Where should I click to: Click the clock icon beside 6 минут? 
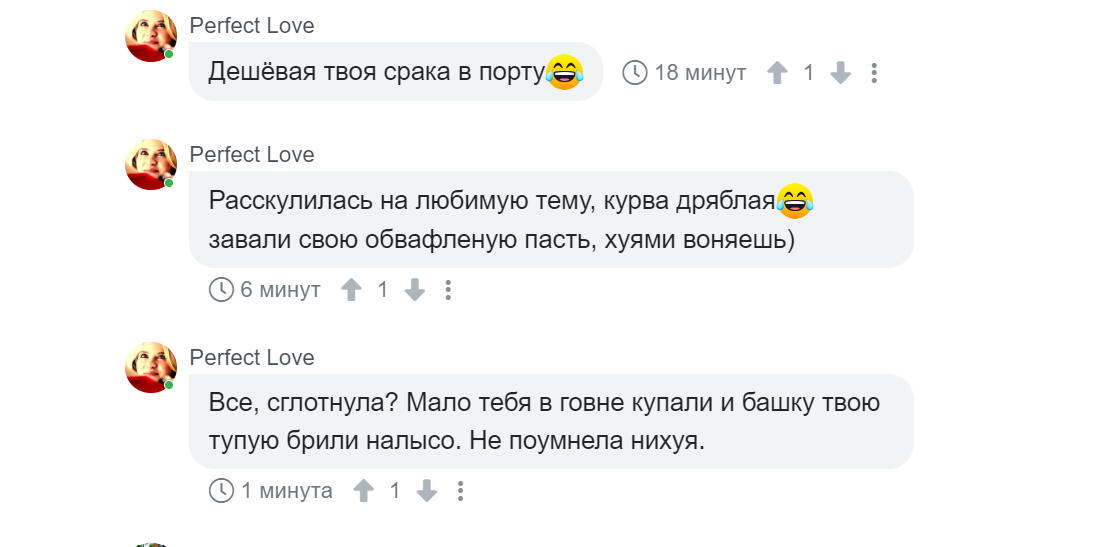coord(221,290)
